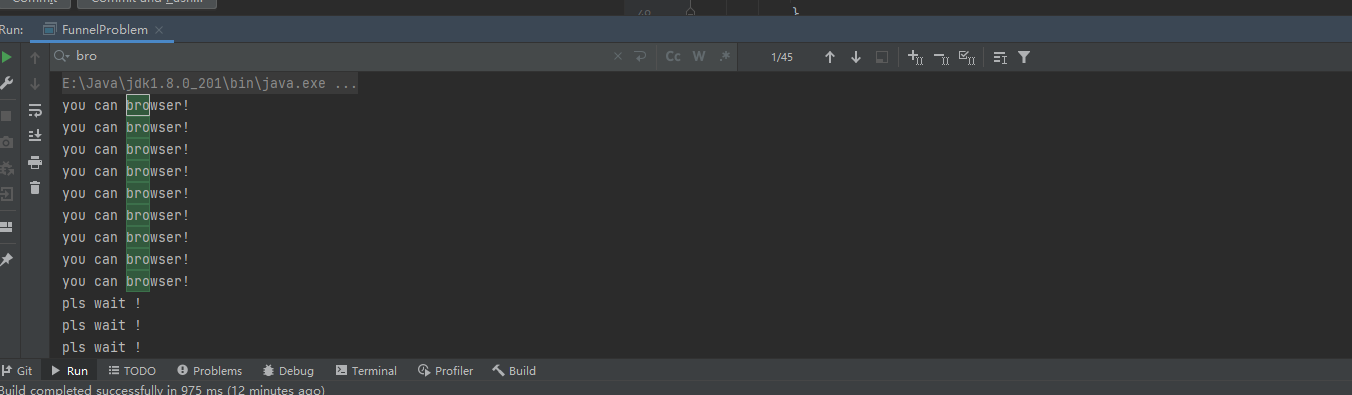Open the Problems tool window
This screenshot has height=395, width=1352.
click(x=209, y=371)
